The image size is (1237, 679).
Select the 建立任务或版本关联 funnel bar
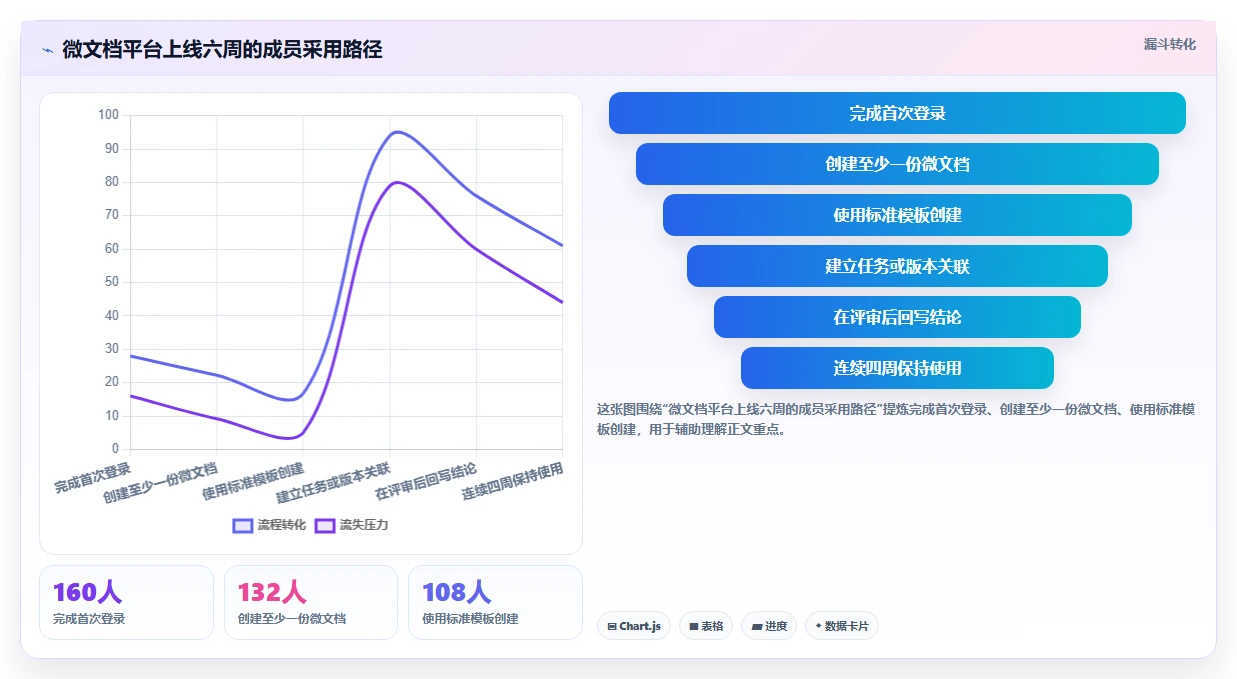point(897,266)
